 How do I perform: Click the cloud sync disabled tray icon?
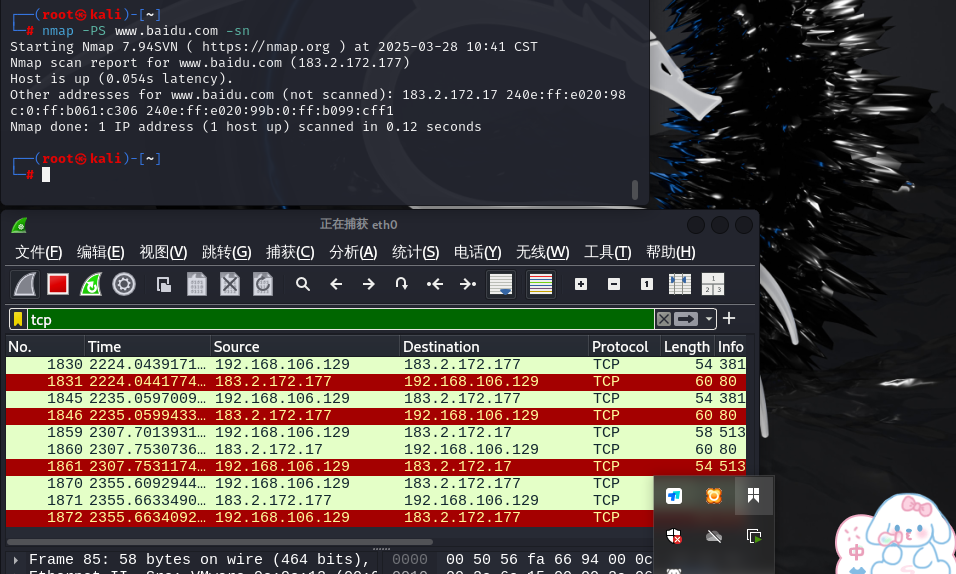tap(713, 536)
